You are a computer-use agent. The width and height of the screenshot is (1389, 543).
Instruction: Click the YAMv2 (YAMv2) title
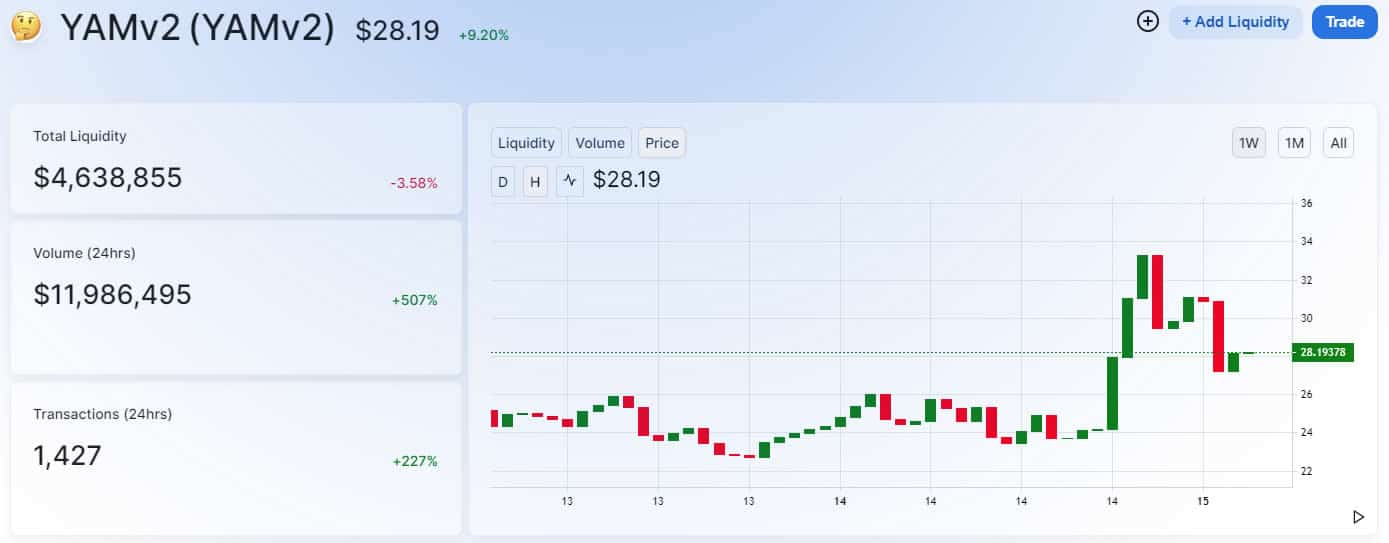[197, 28]
